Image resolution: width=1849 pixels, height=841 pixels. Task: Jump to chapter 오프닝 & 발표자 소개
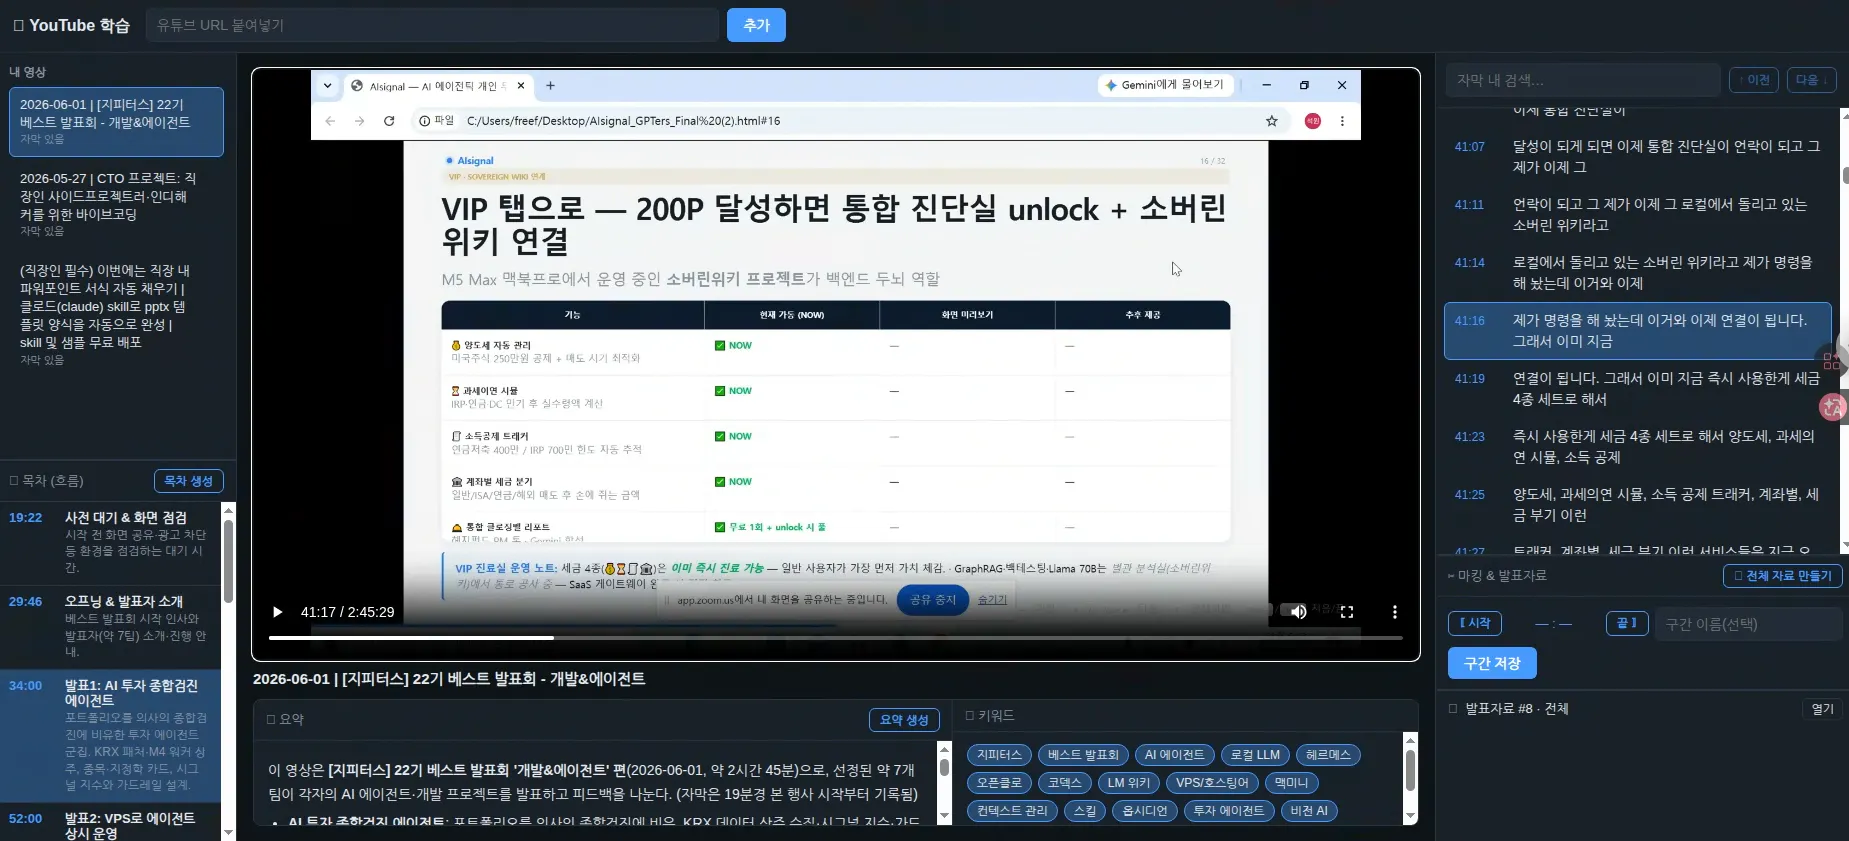[110, 627]
